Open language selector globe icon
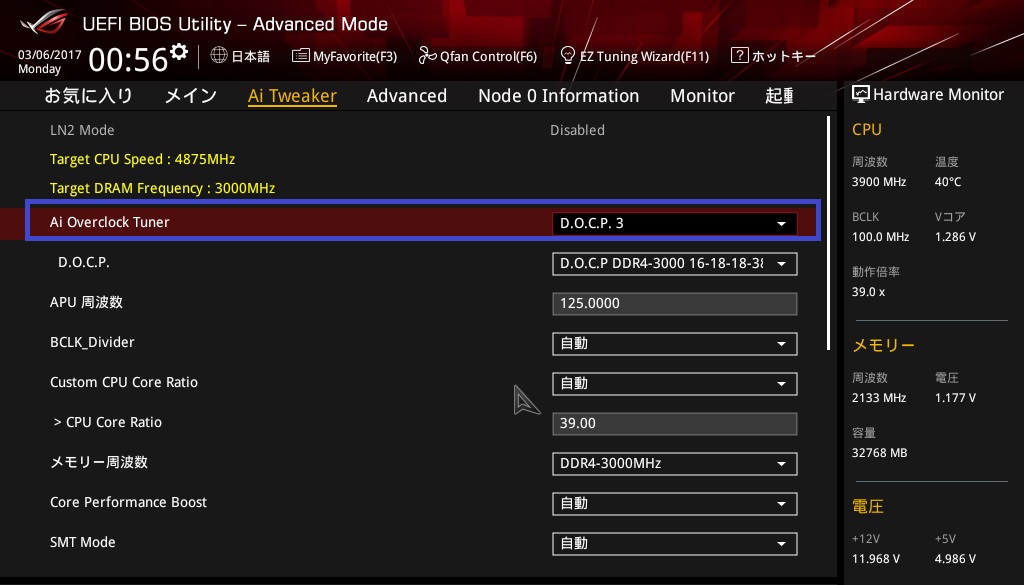Screen dimensions: 1024x585 pos(219,55)
